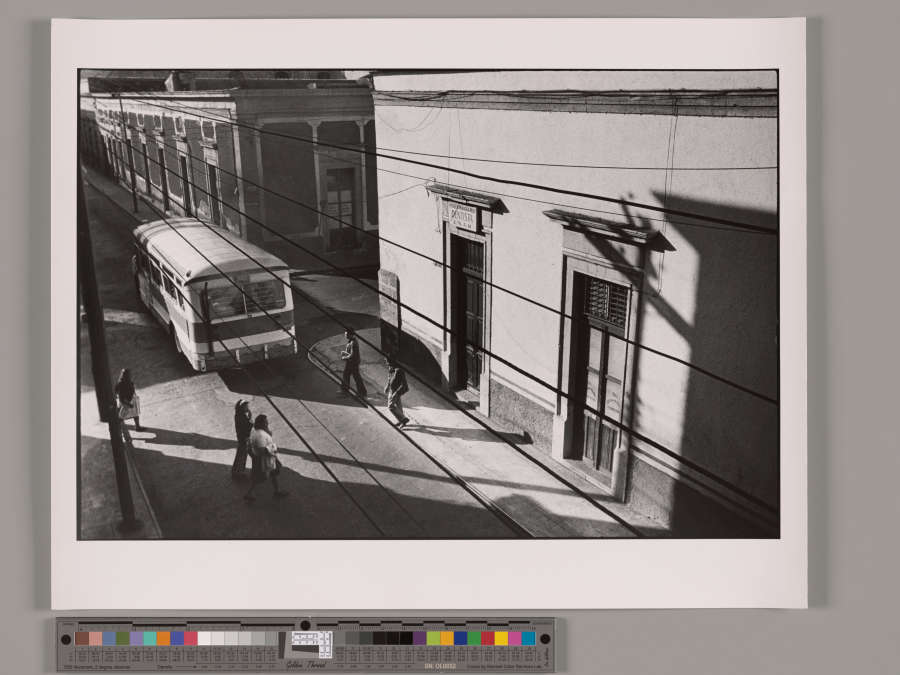Click the white swatch on the color chart
The image size is (900, 675).
(x=204, y=638)
